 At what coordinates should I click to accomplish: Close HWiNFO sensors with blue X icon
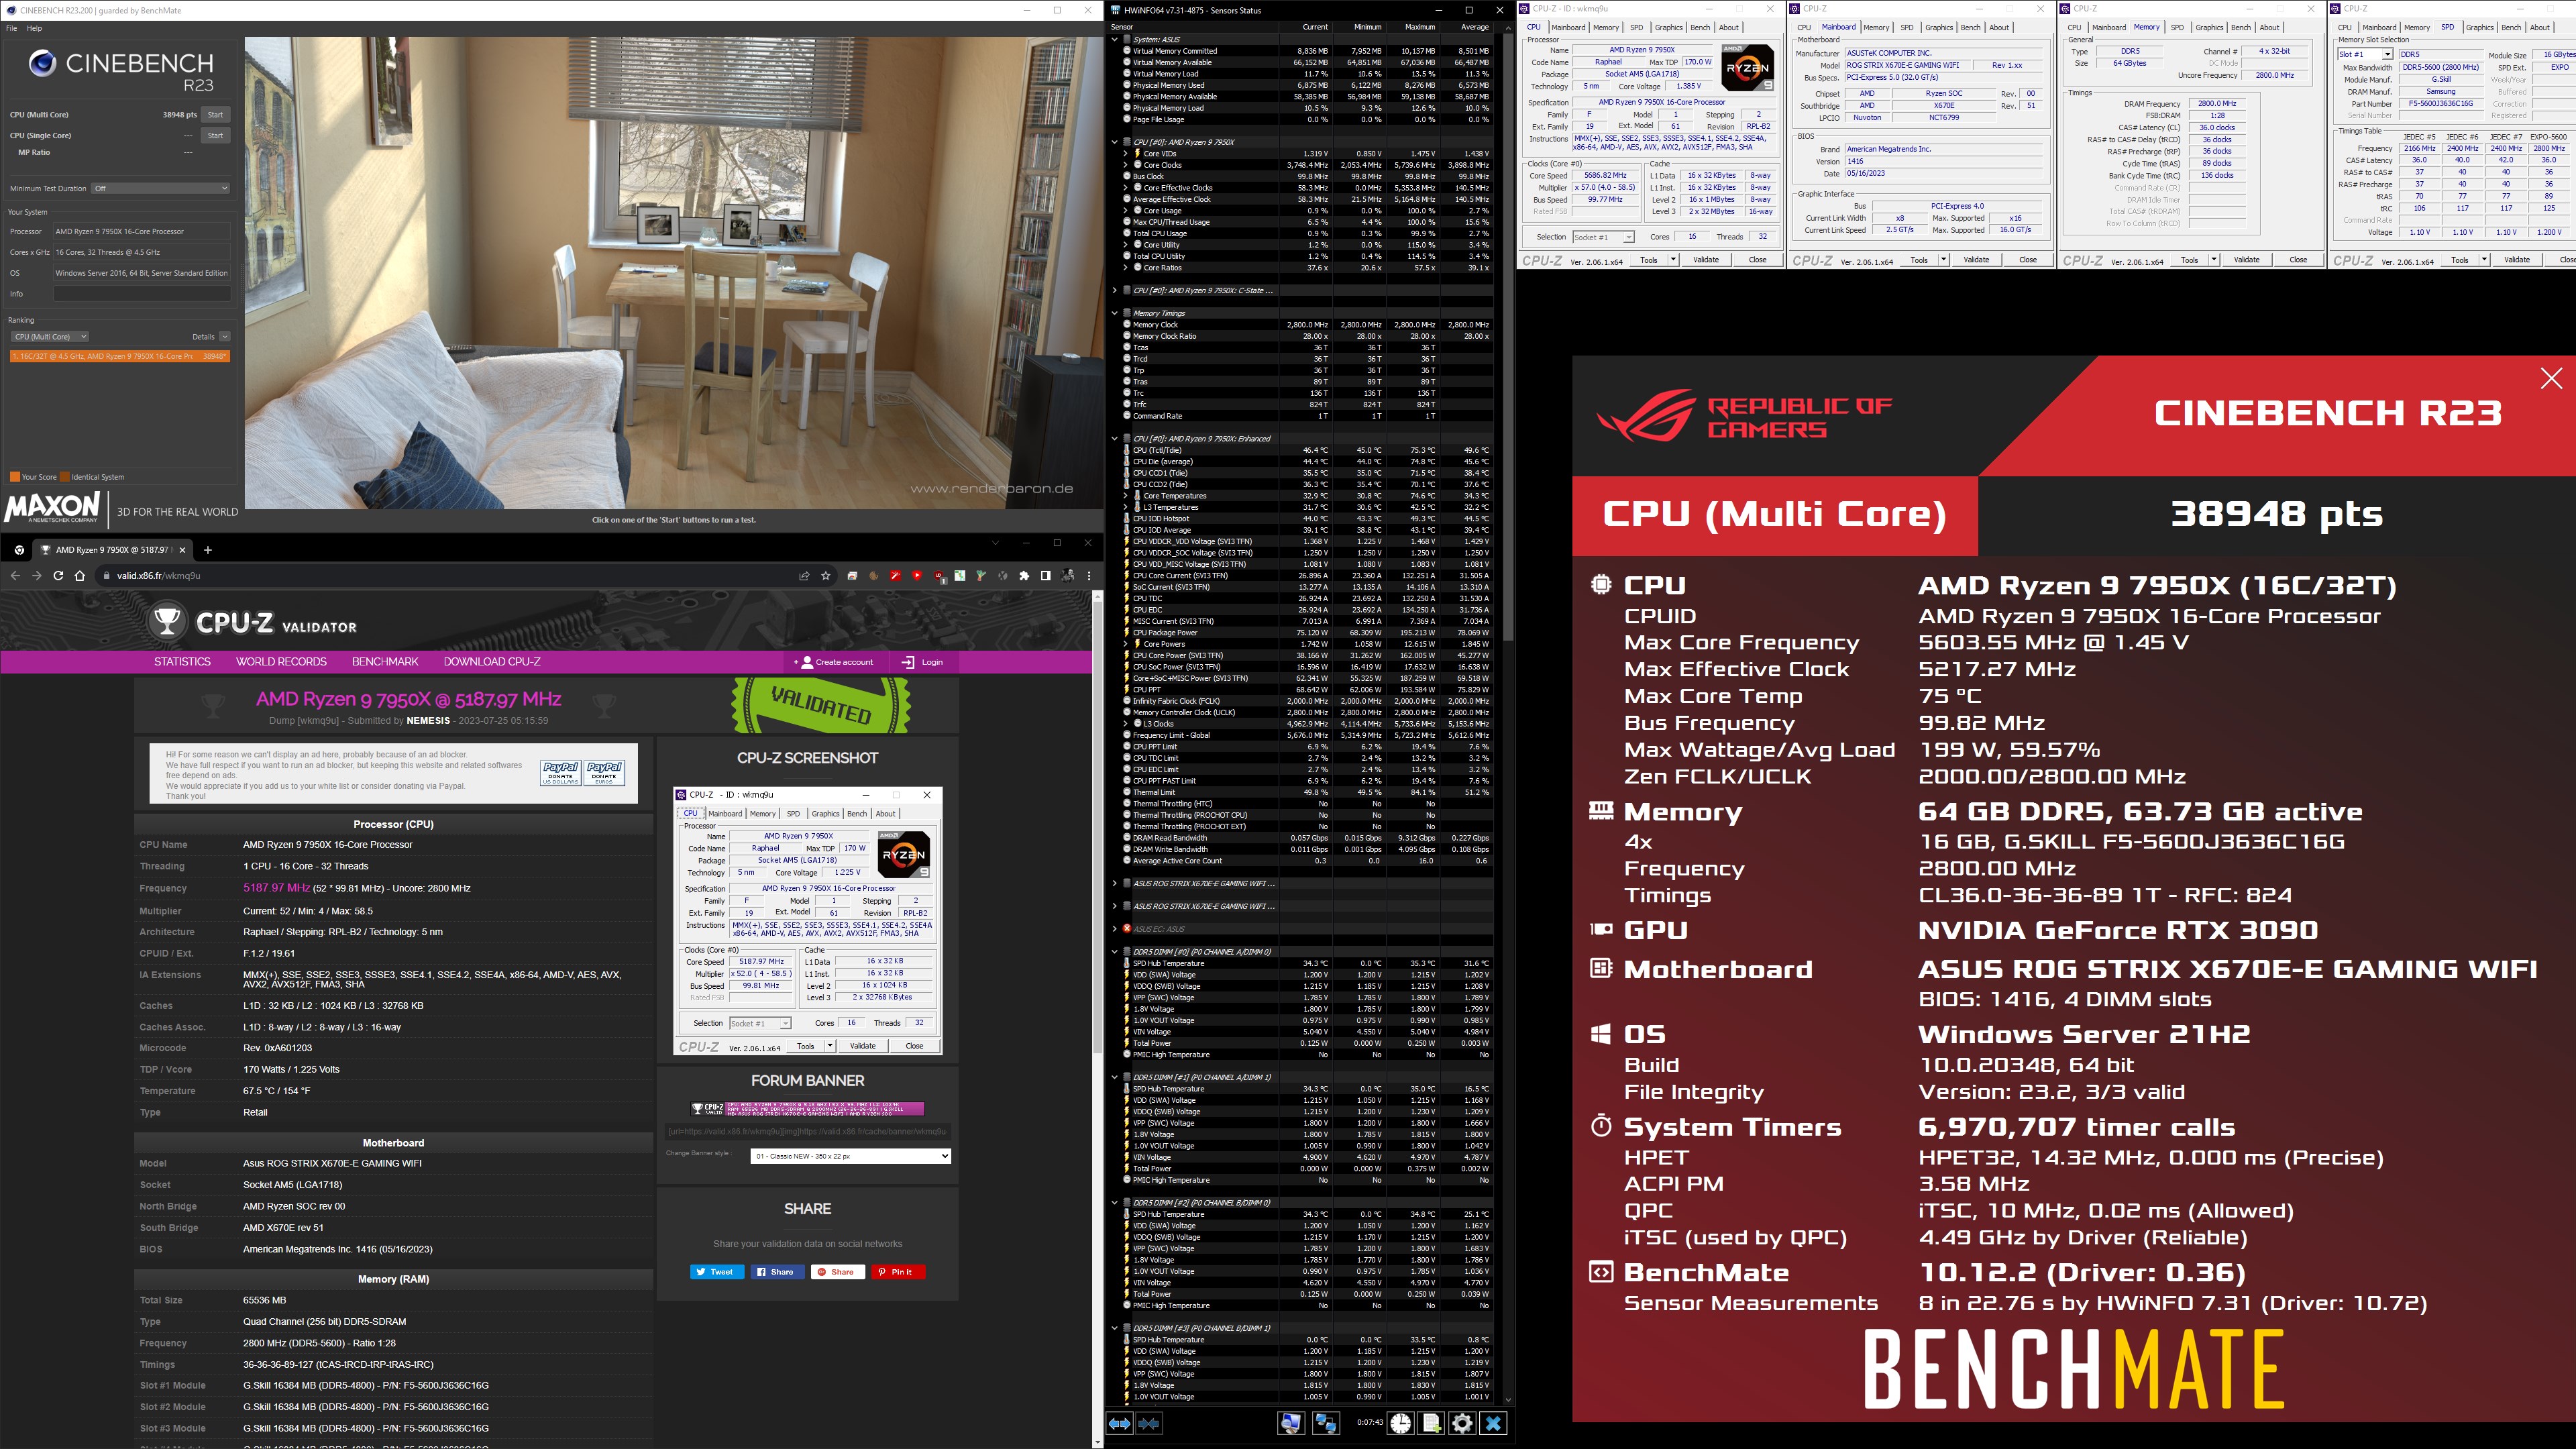click(x=1494, y=1423)
